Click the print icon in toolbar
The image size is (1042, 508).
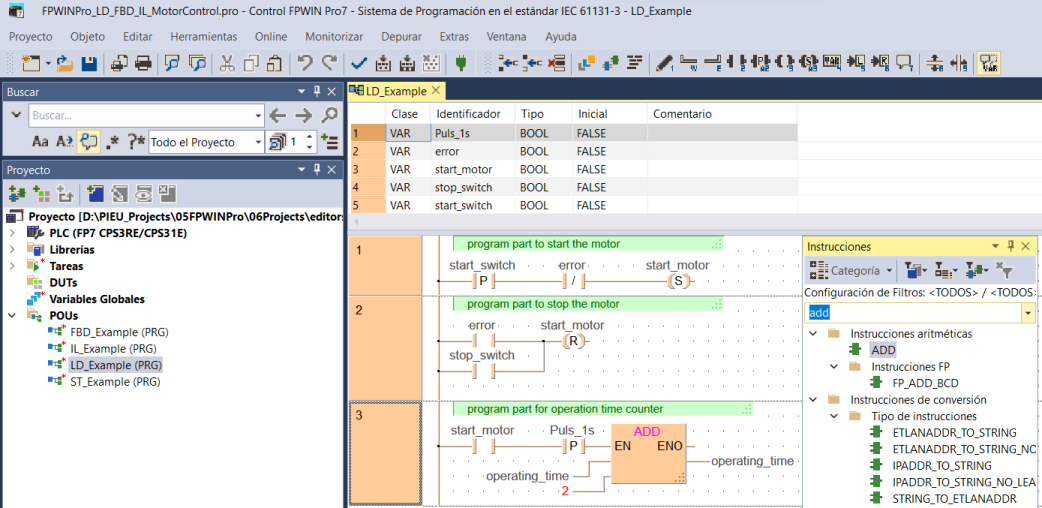pyautogui.click(x=143, y=64)
